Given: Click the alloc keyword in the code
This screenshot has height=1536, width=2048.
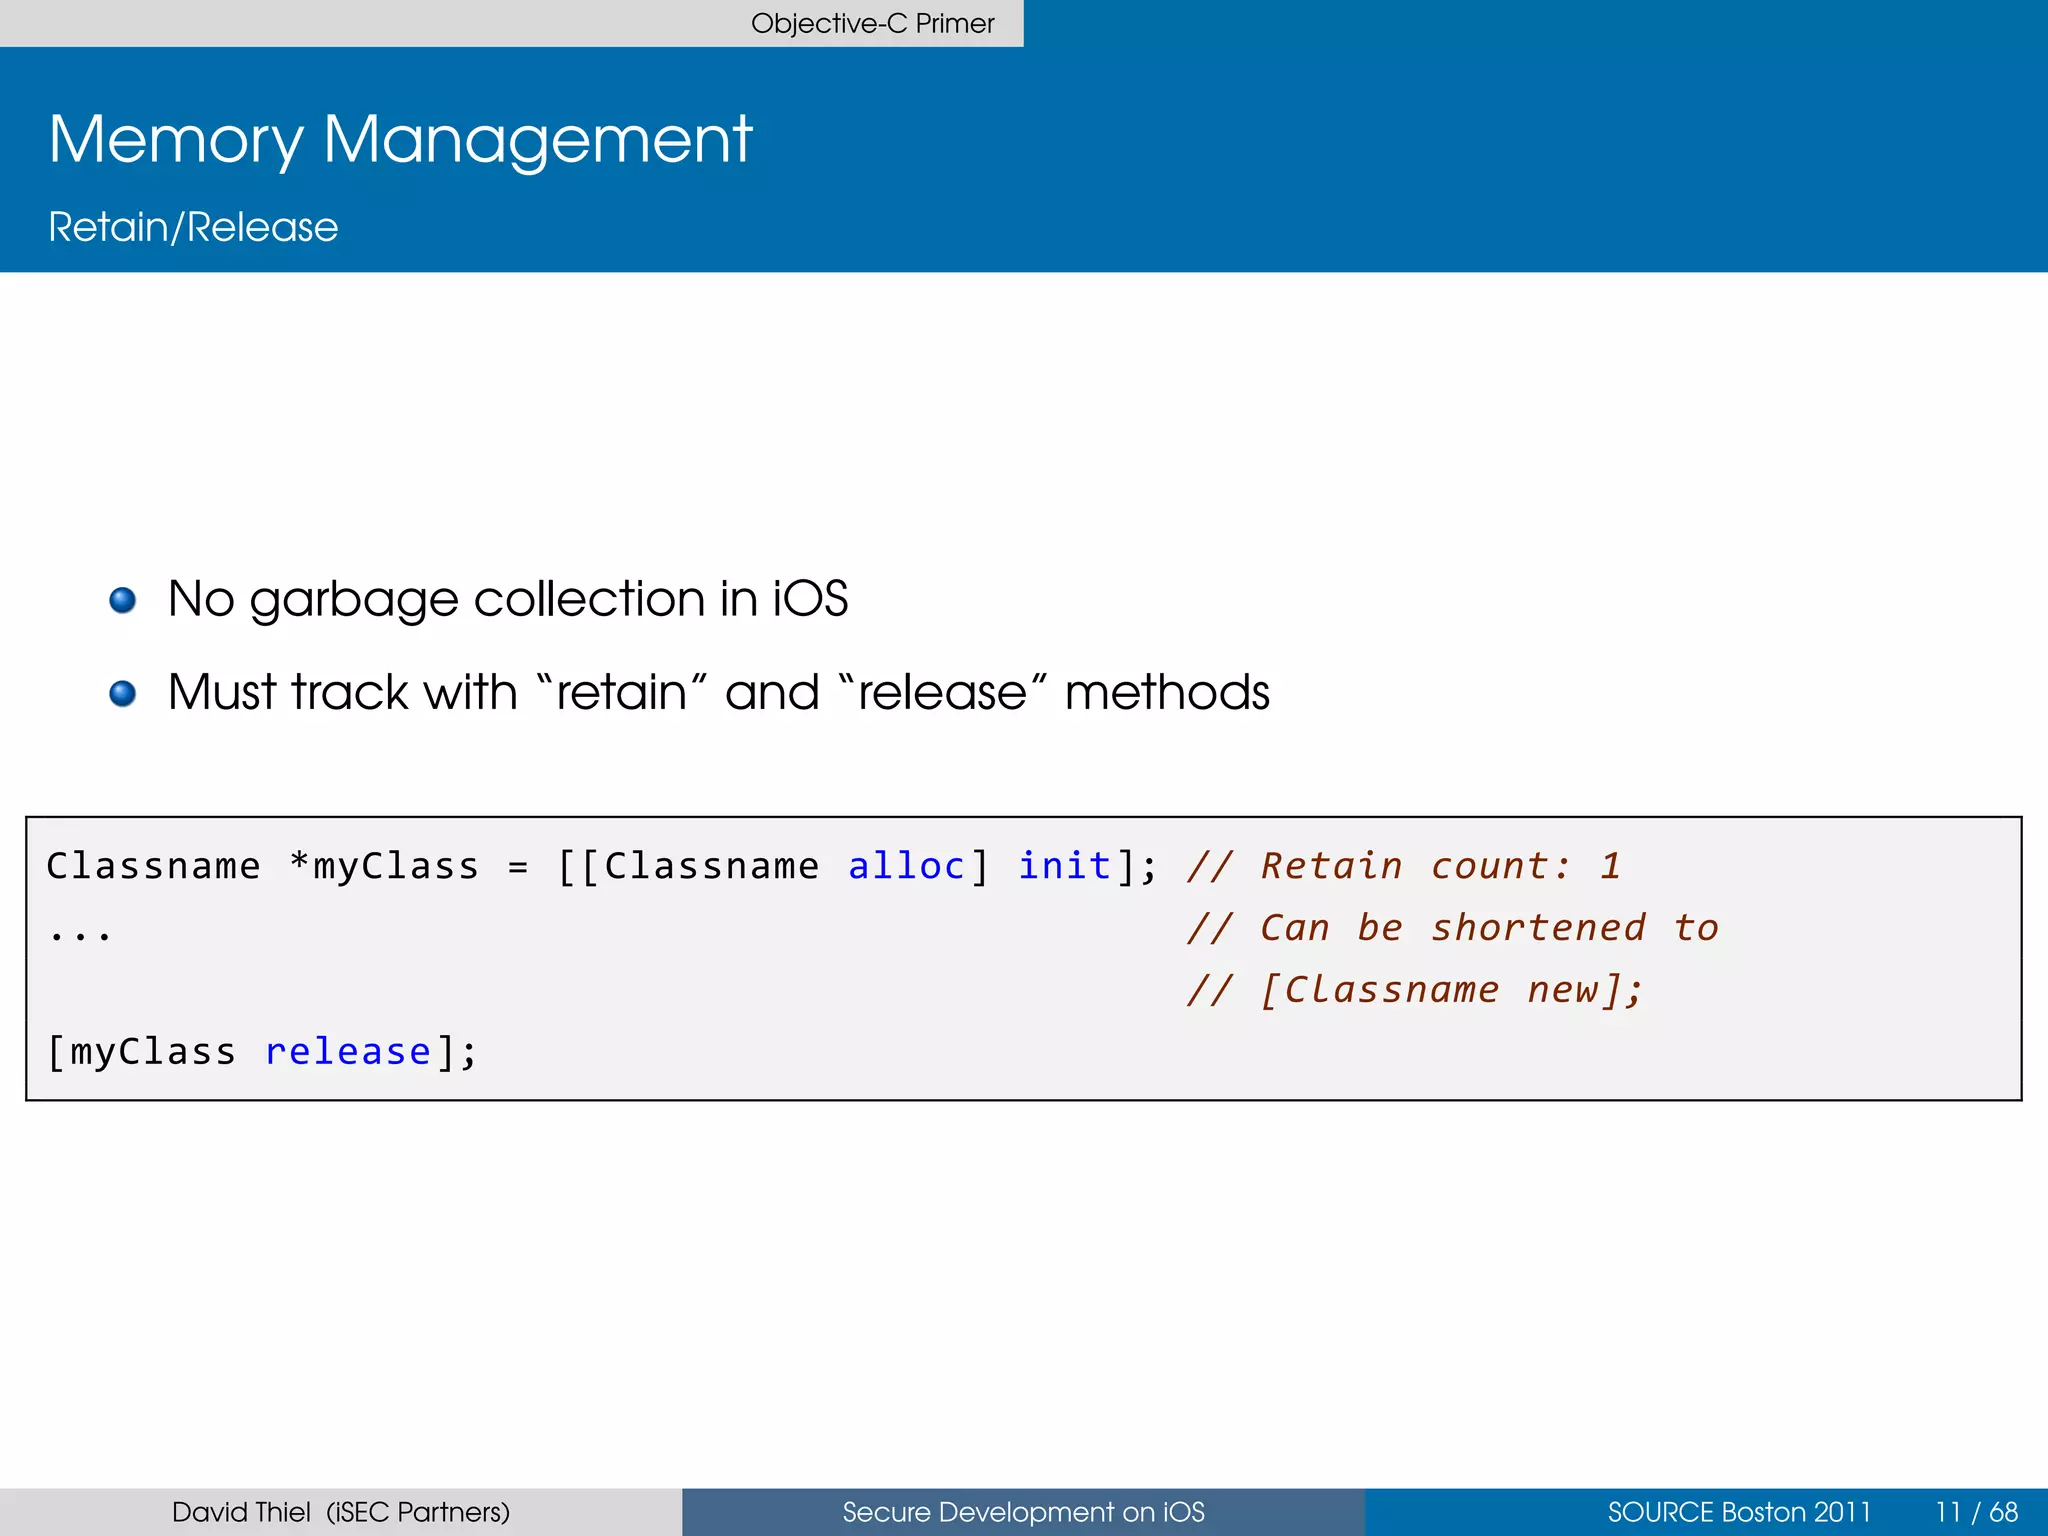Looking at the screenshot, I should (x=906, y=866).
